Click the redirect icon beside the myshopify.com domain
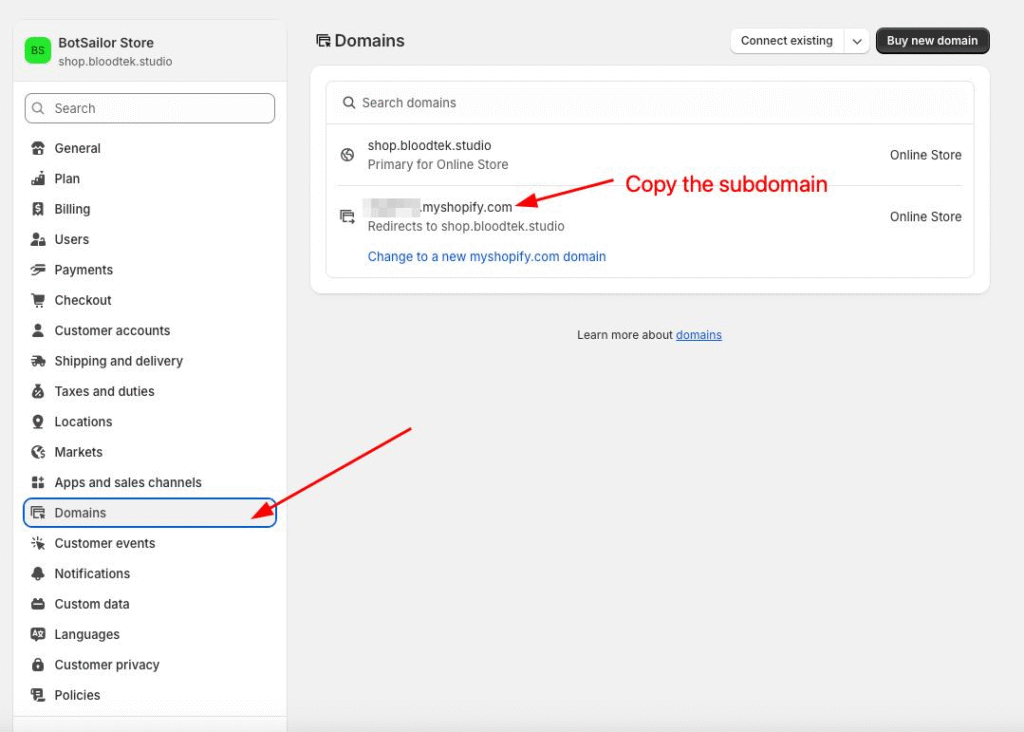 (347, 216)
